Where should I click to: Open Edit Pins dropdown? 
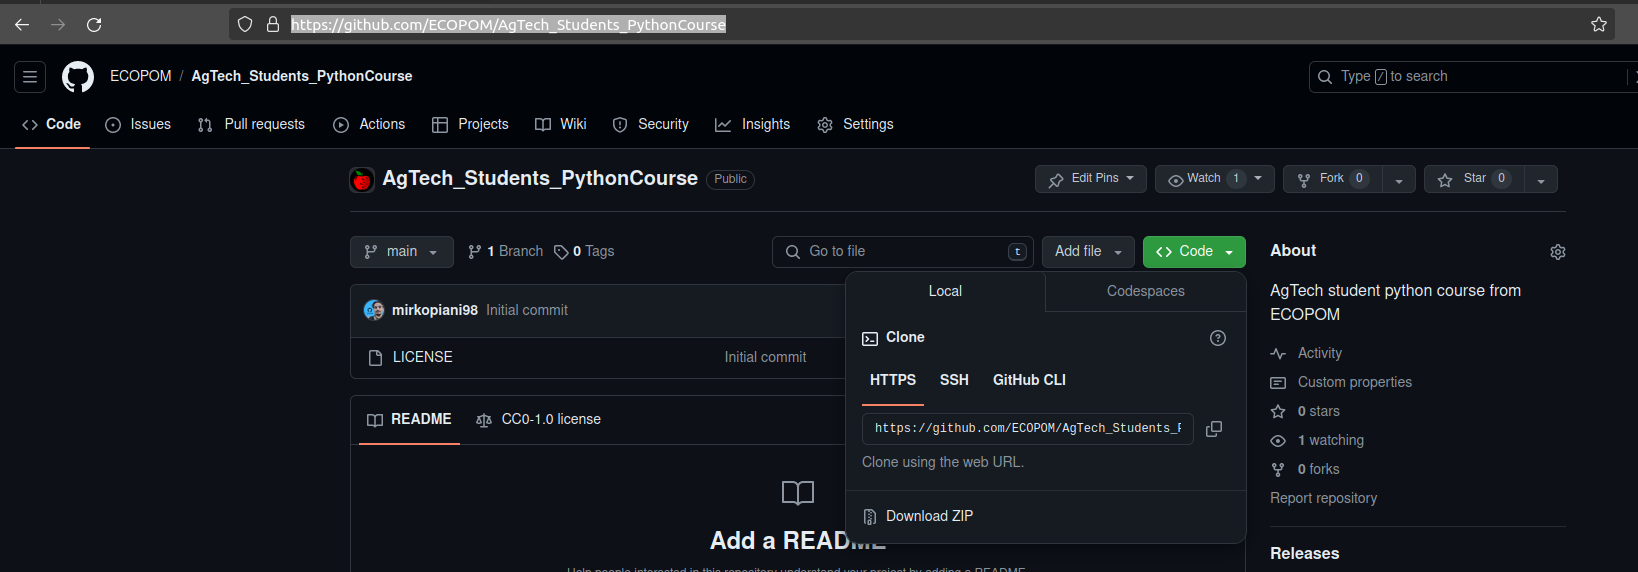1090,179
